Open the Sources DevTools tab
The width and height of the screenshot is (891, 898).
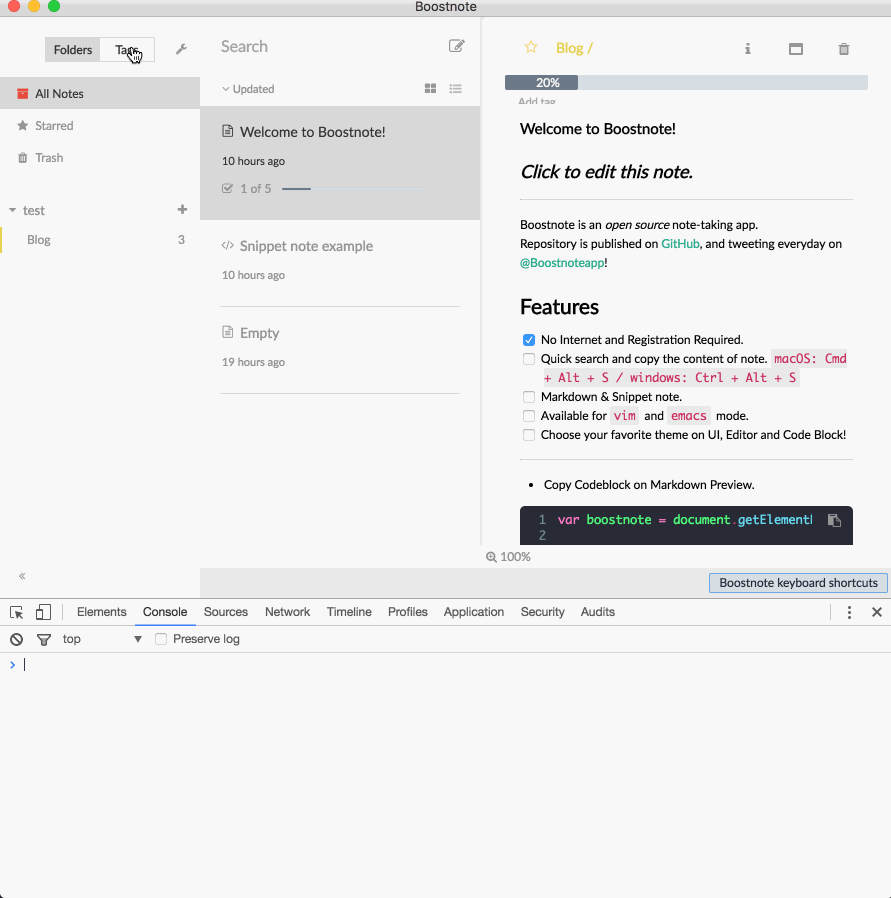pyautogui.click(x=226, y=612)
